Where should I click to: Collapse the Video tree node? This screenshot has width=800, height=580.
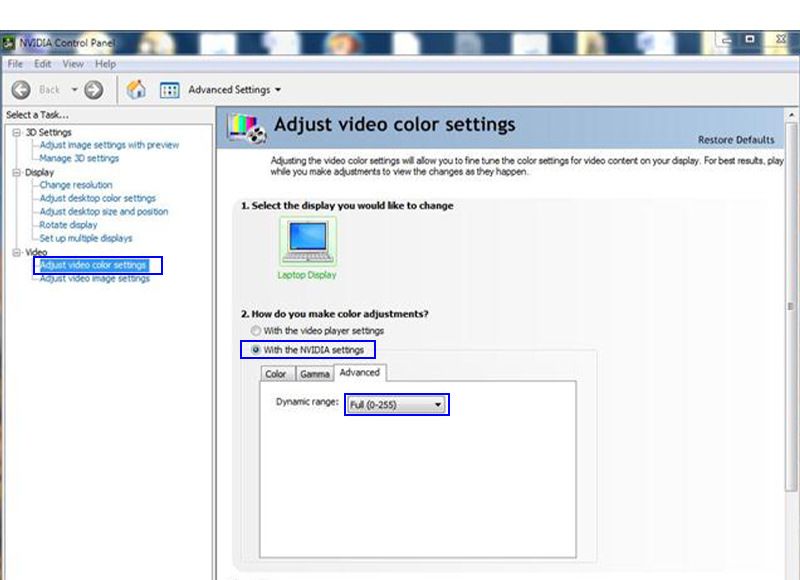tap(16, 252)
